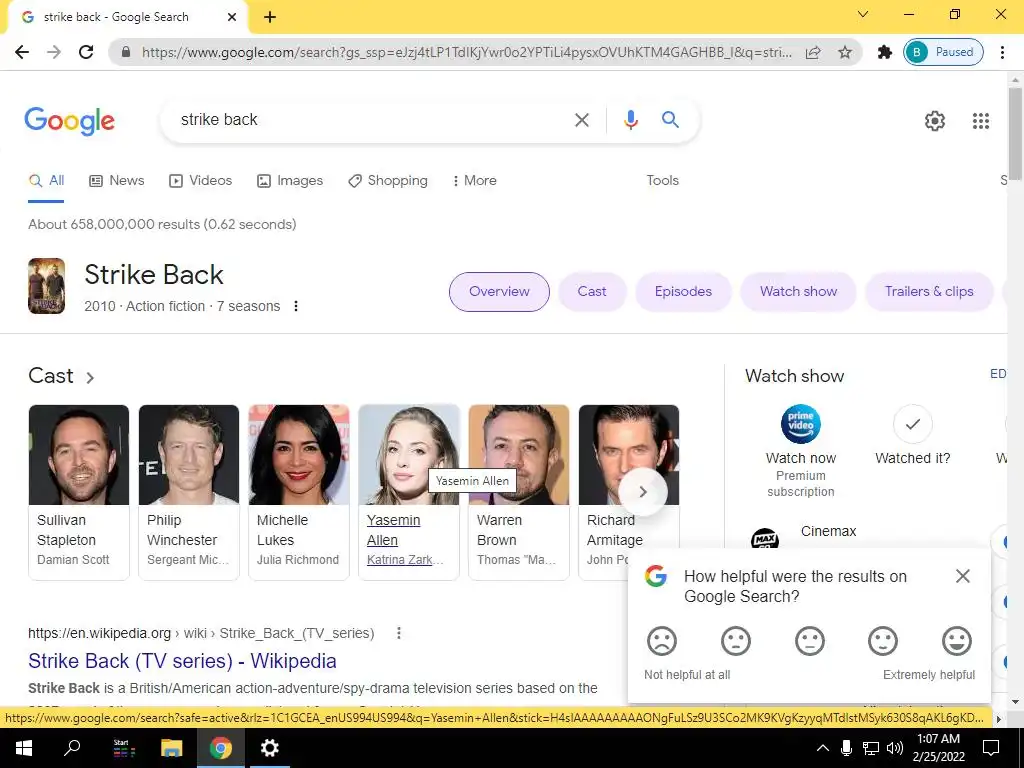Select the Cast chip
Screen dimensions: 1024x768
coord(592,292)
